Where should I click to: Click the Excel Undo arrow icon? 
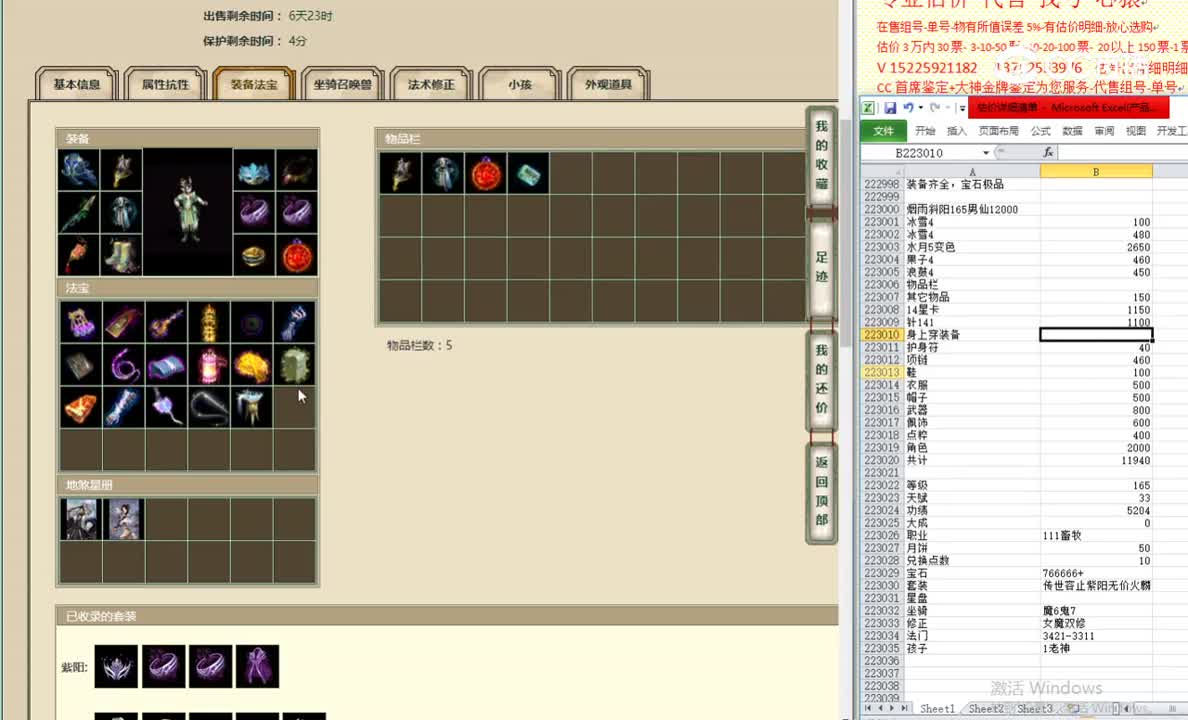coord(908,108)
